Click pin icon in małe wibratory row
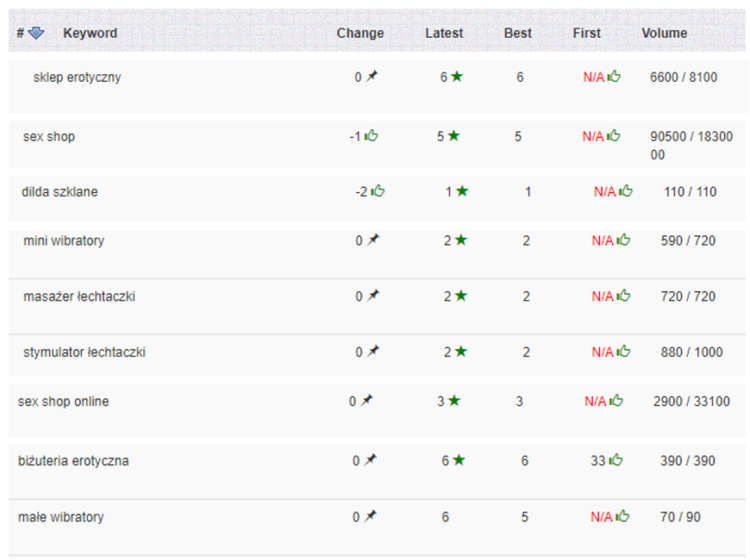 [x=370, y=516]
